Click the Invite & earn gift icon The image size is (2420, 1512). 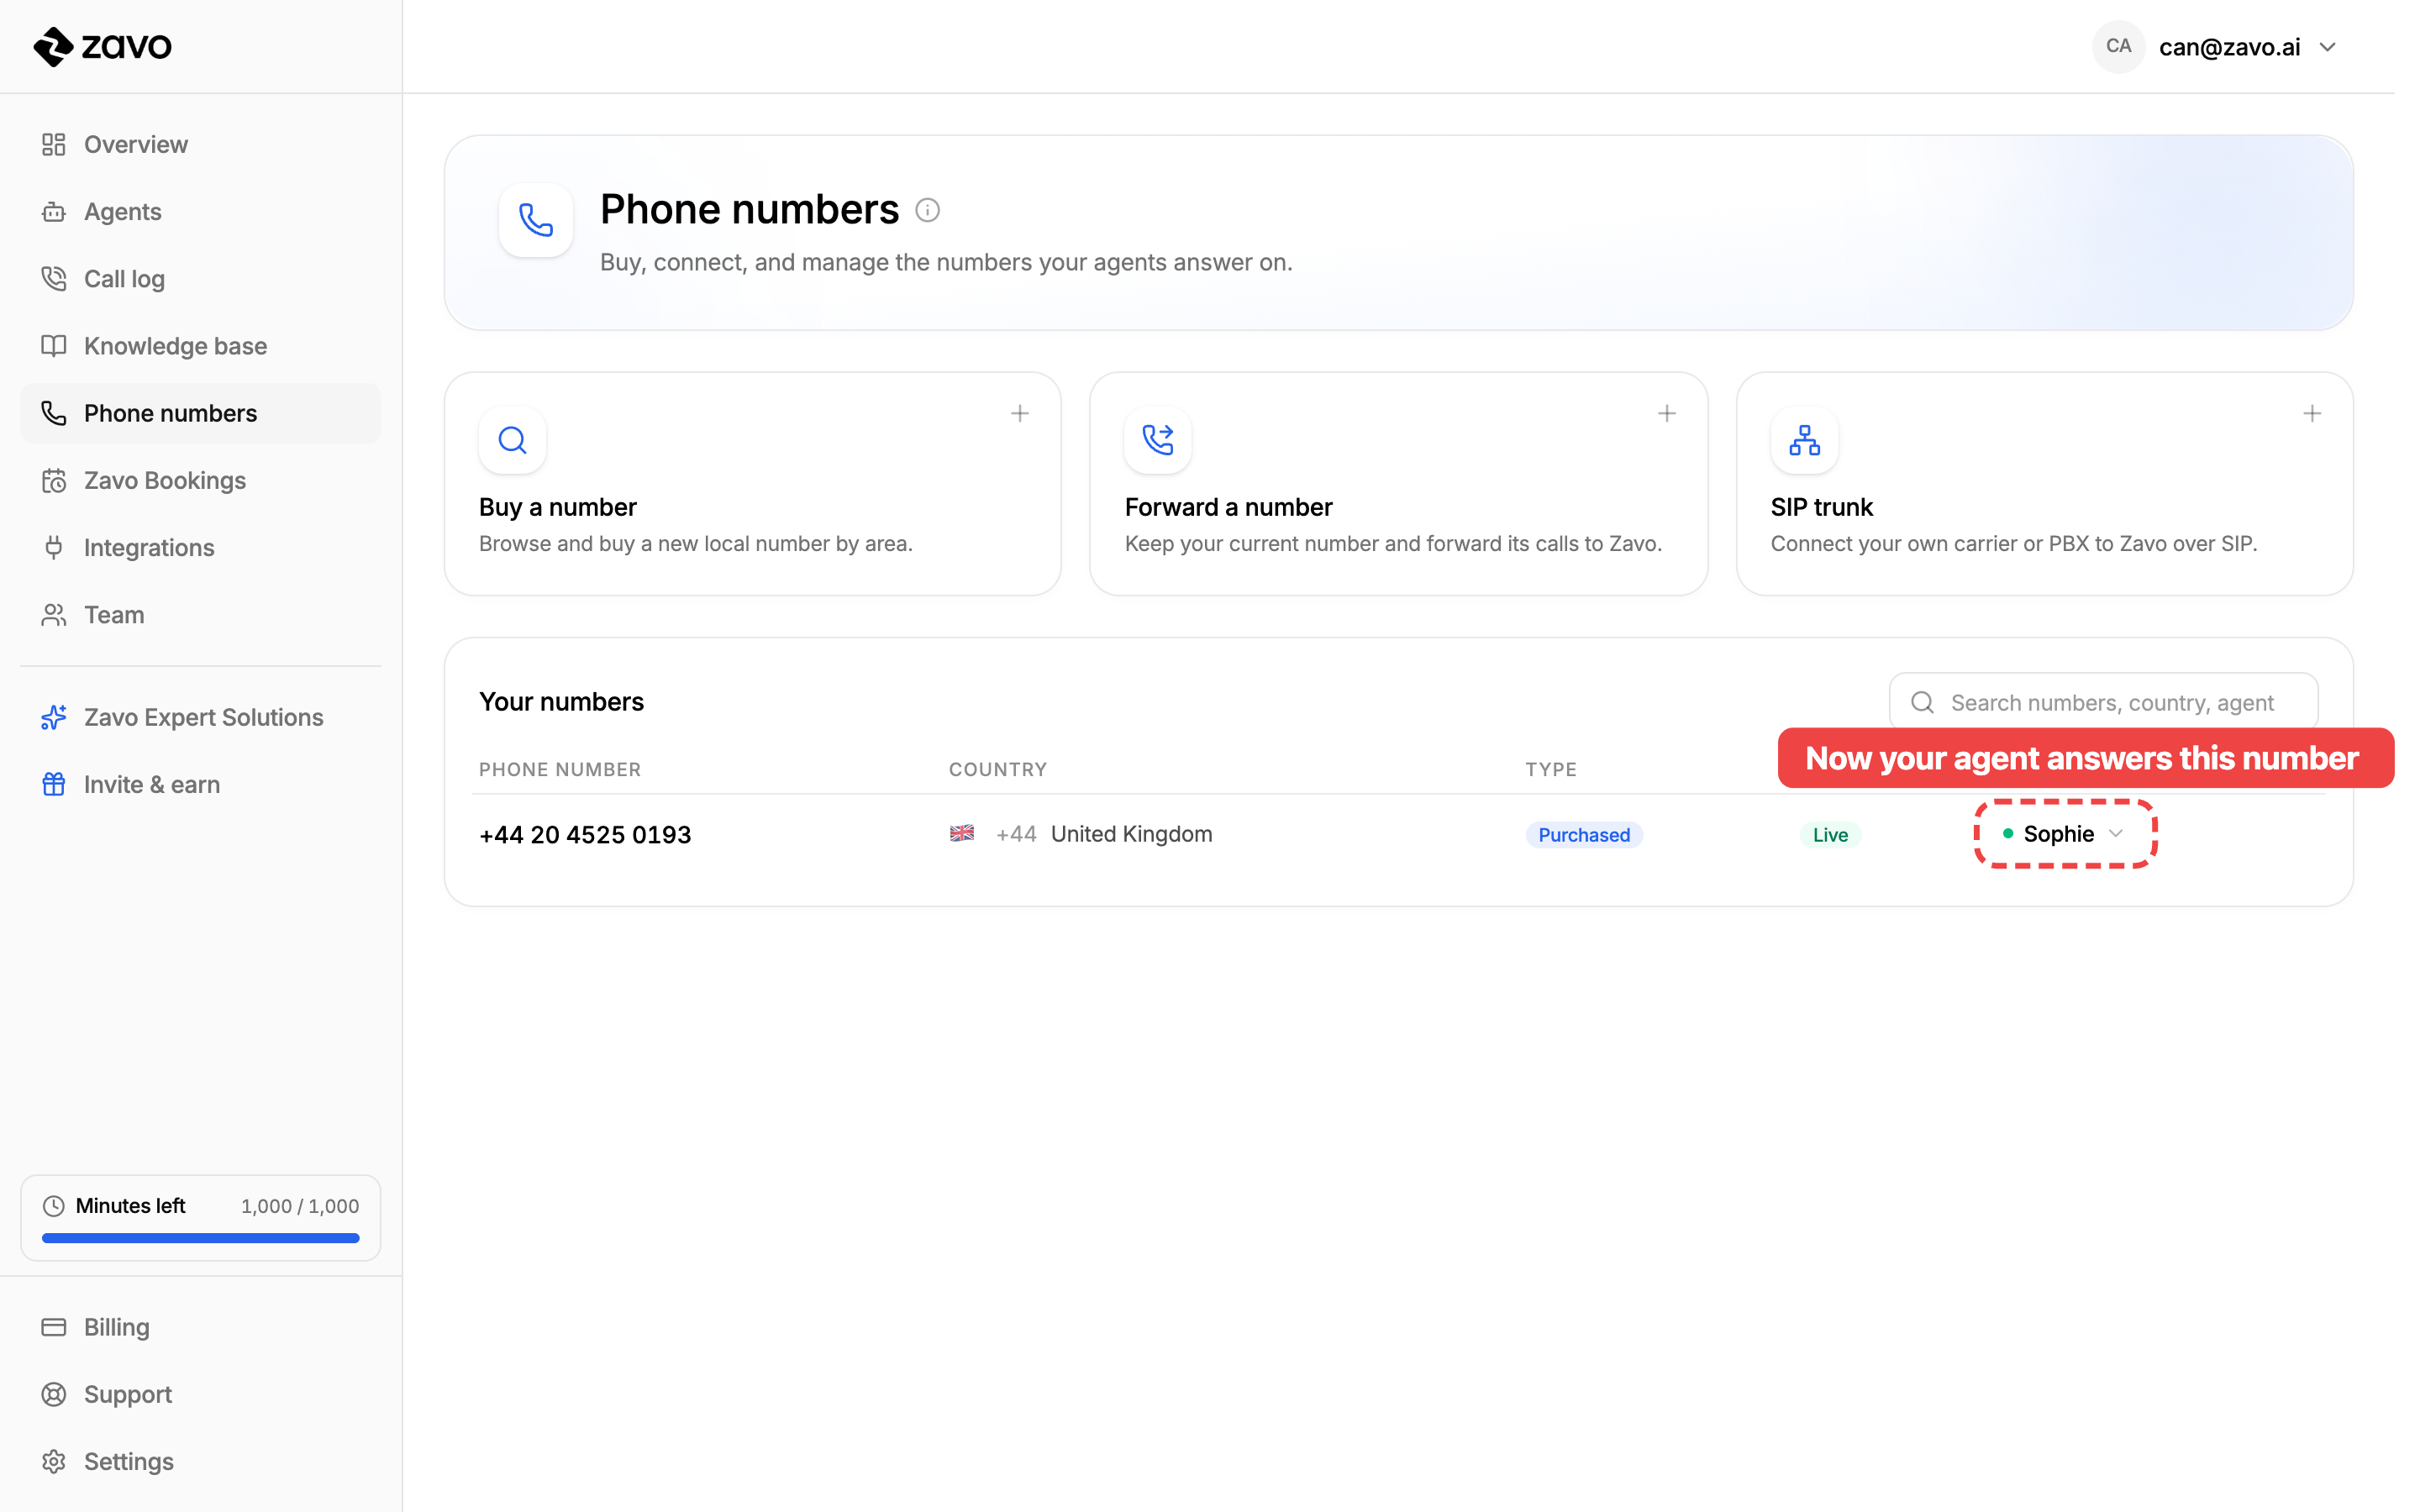(x=54, y=784)
